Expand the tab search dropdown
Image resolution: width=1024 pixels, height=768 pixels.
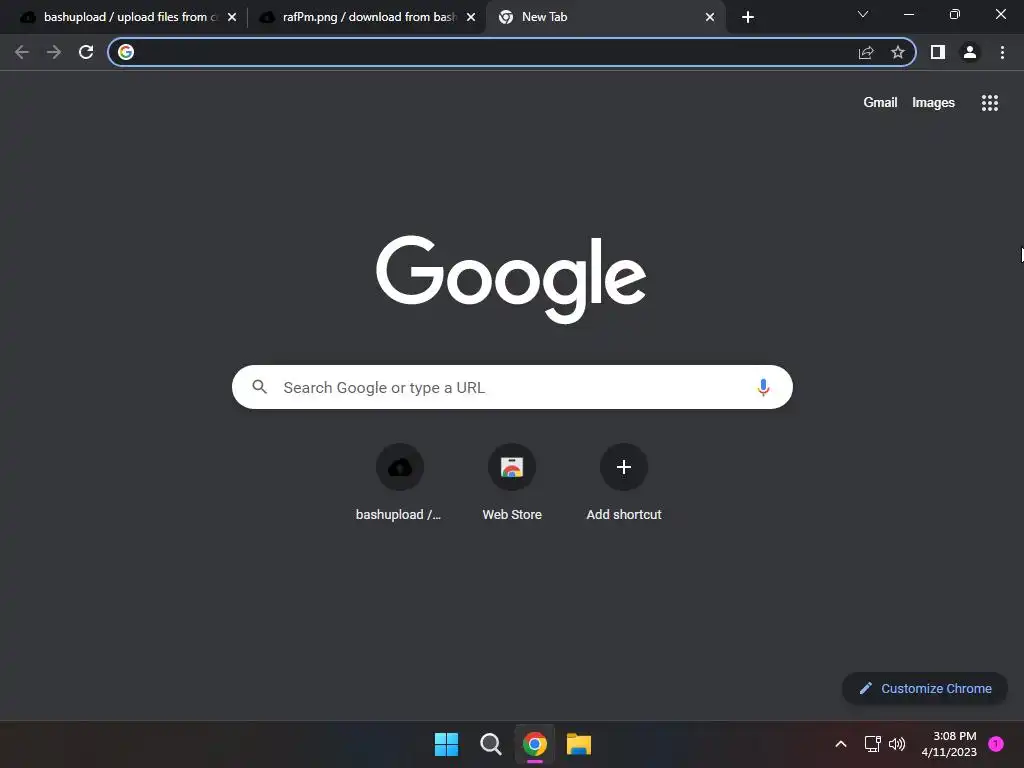click(863, 14)
